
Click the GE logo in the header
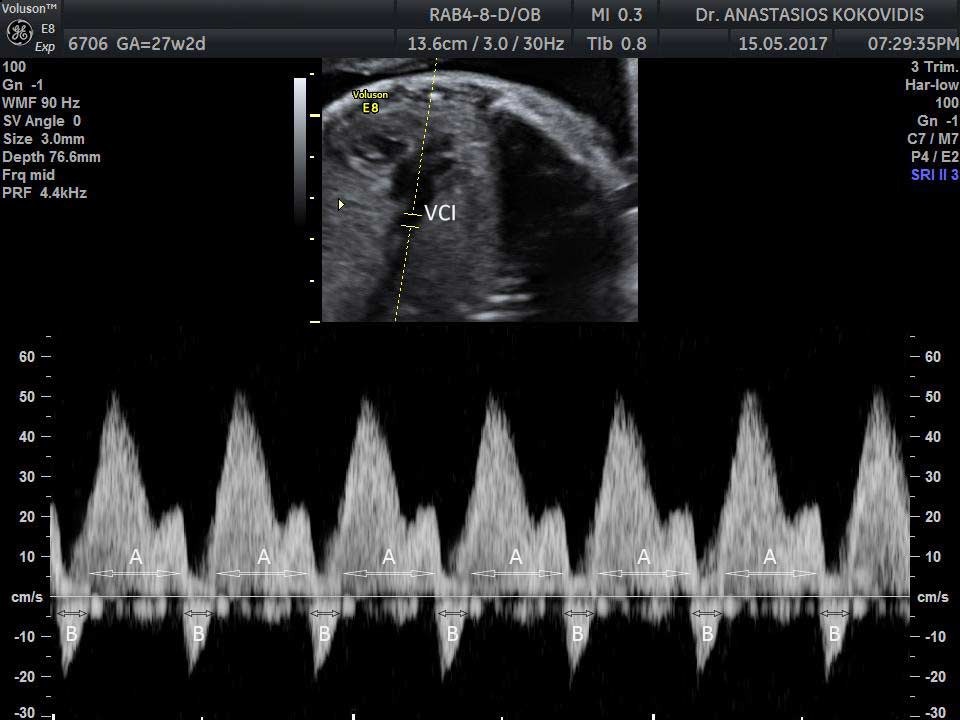(19, 34)
